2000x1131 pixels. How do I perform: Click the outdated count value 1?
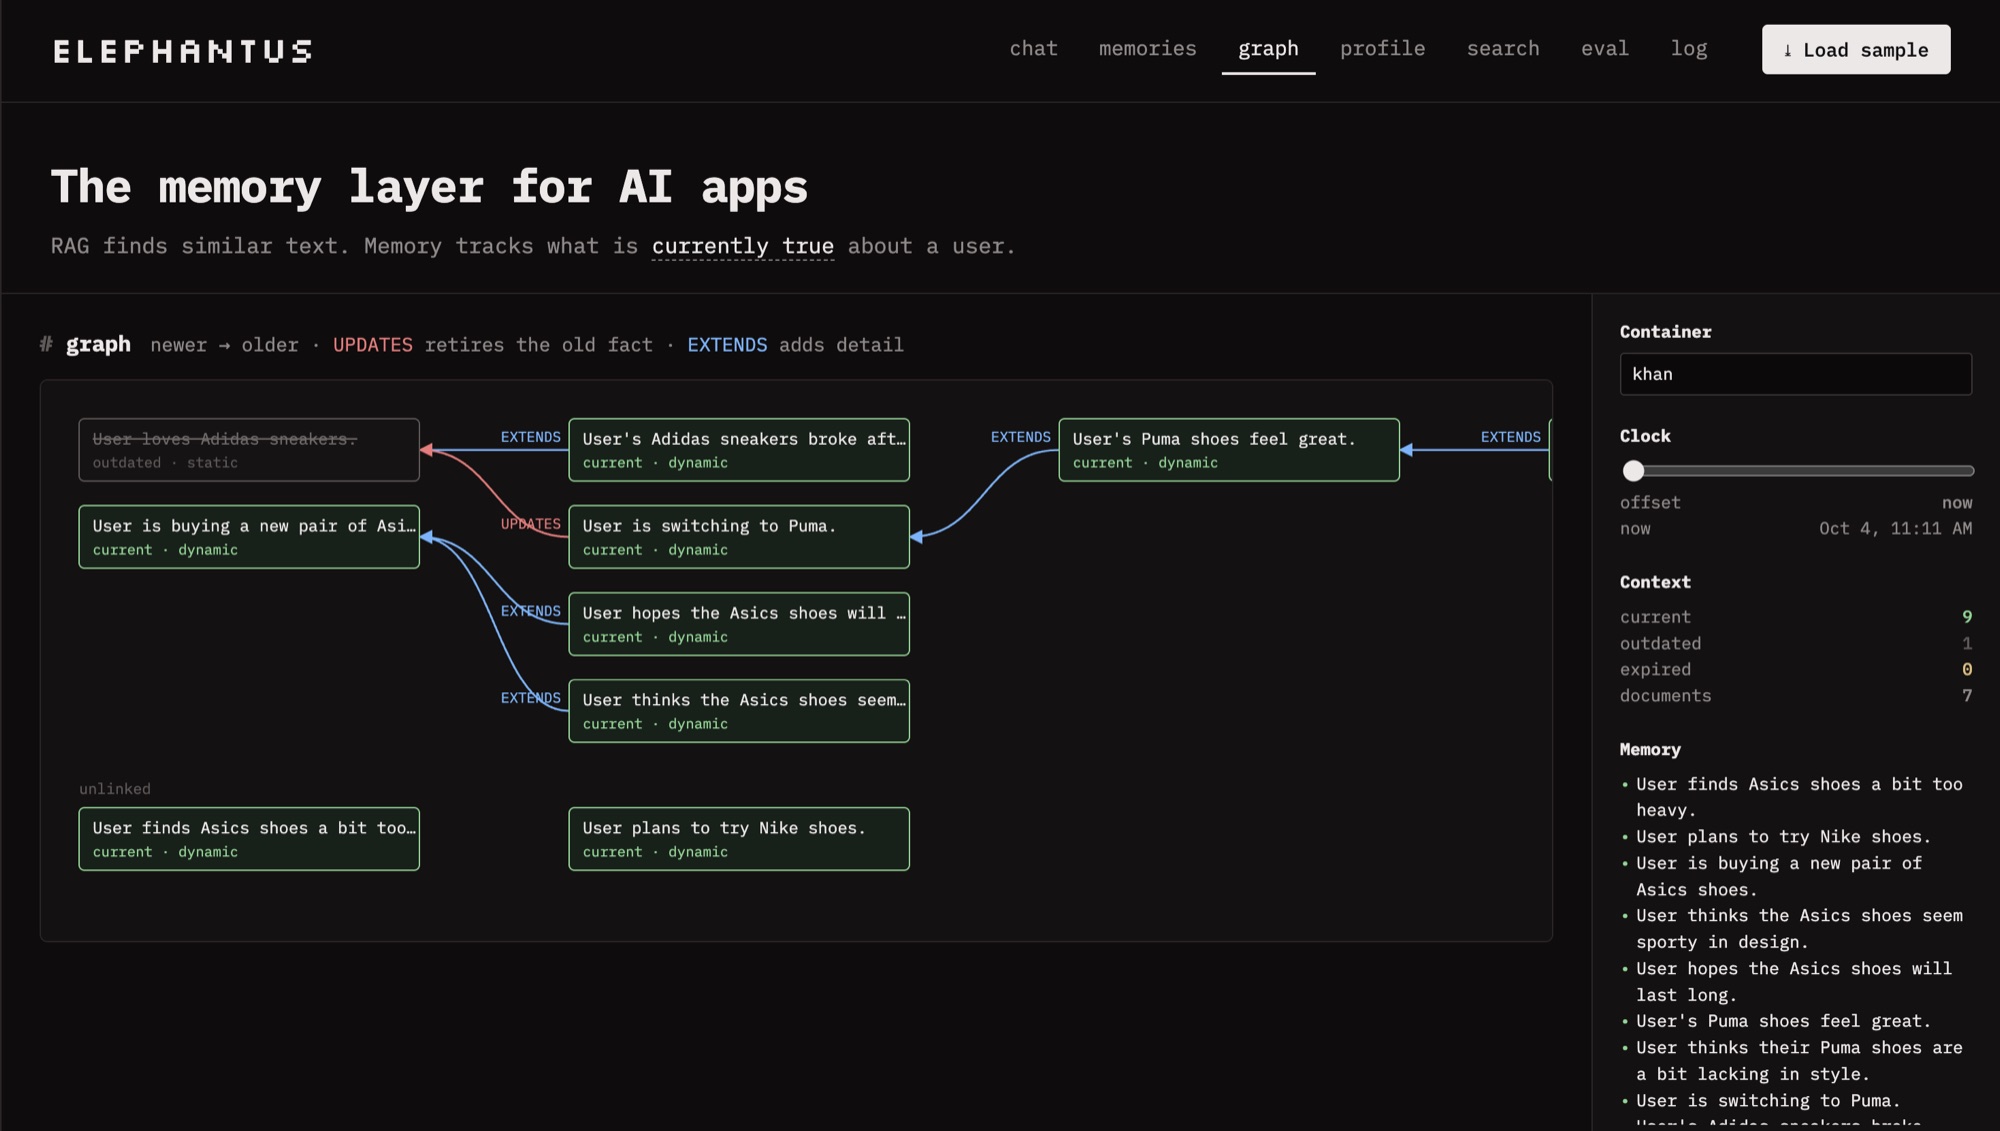click(1967, 643)
